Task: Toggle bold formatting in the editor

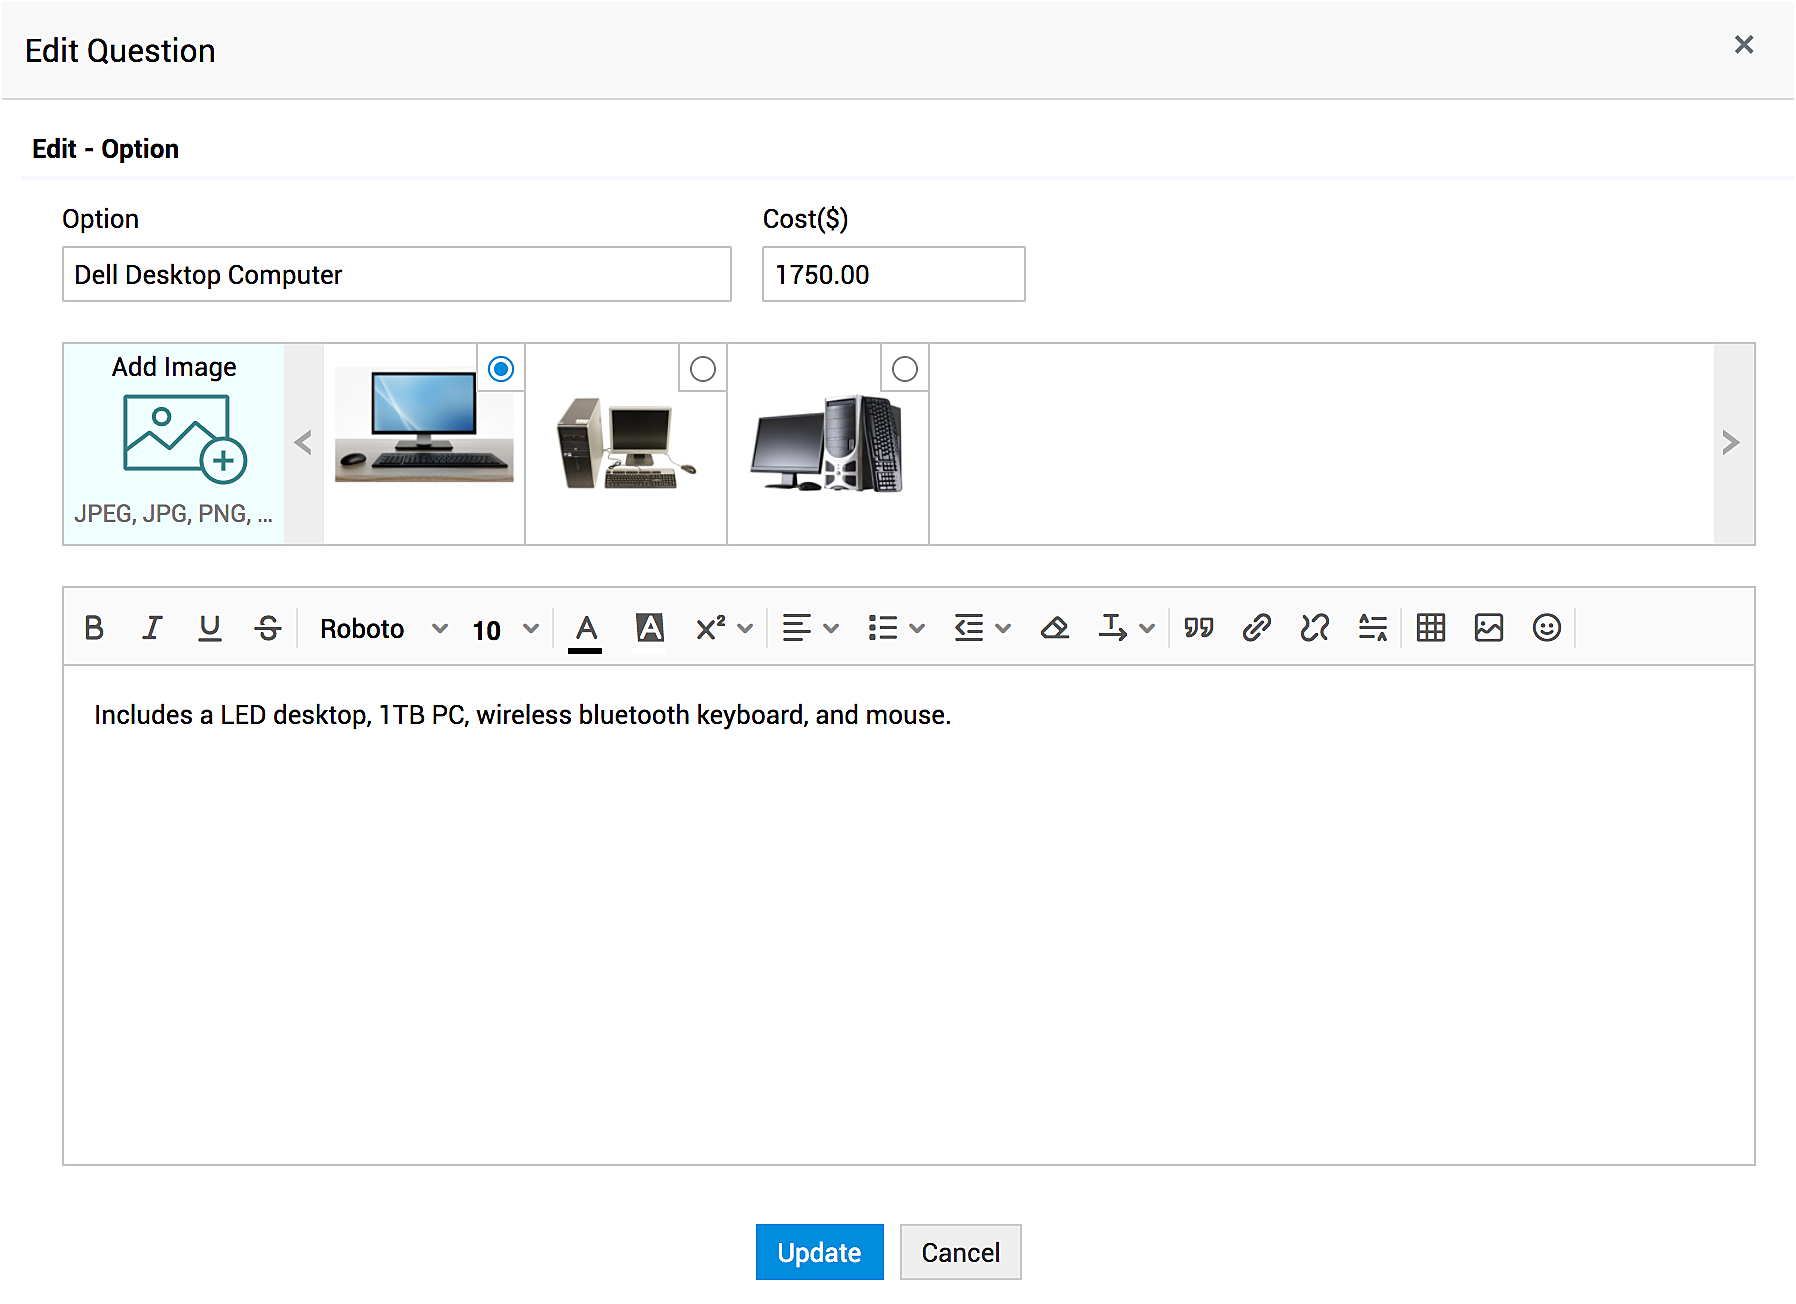Action: point(94,628)
